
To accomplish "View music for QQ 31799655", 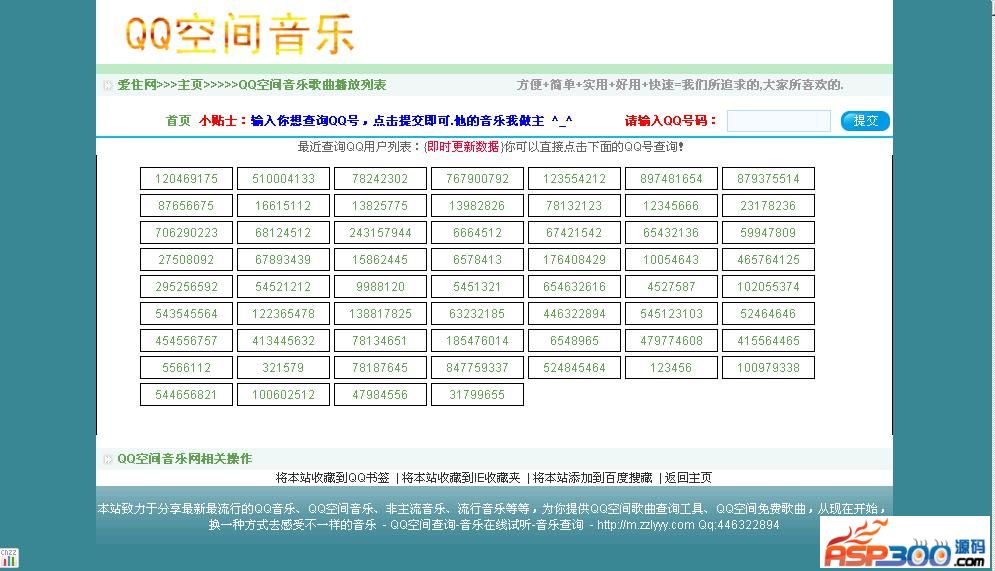I will (478, 395).
